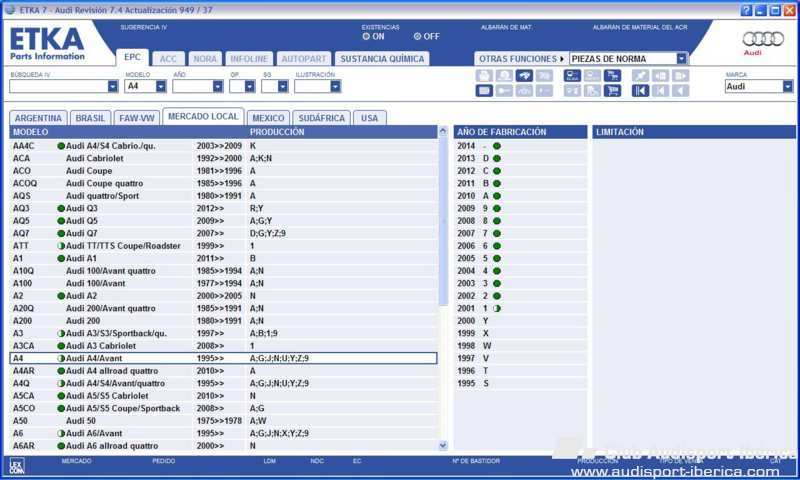
Task: Click the Audi rings logo
Action: (x=763, y=39)
